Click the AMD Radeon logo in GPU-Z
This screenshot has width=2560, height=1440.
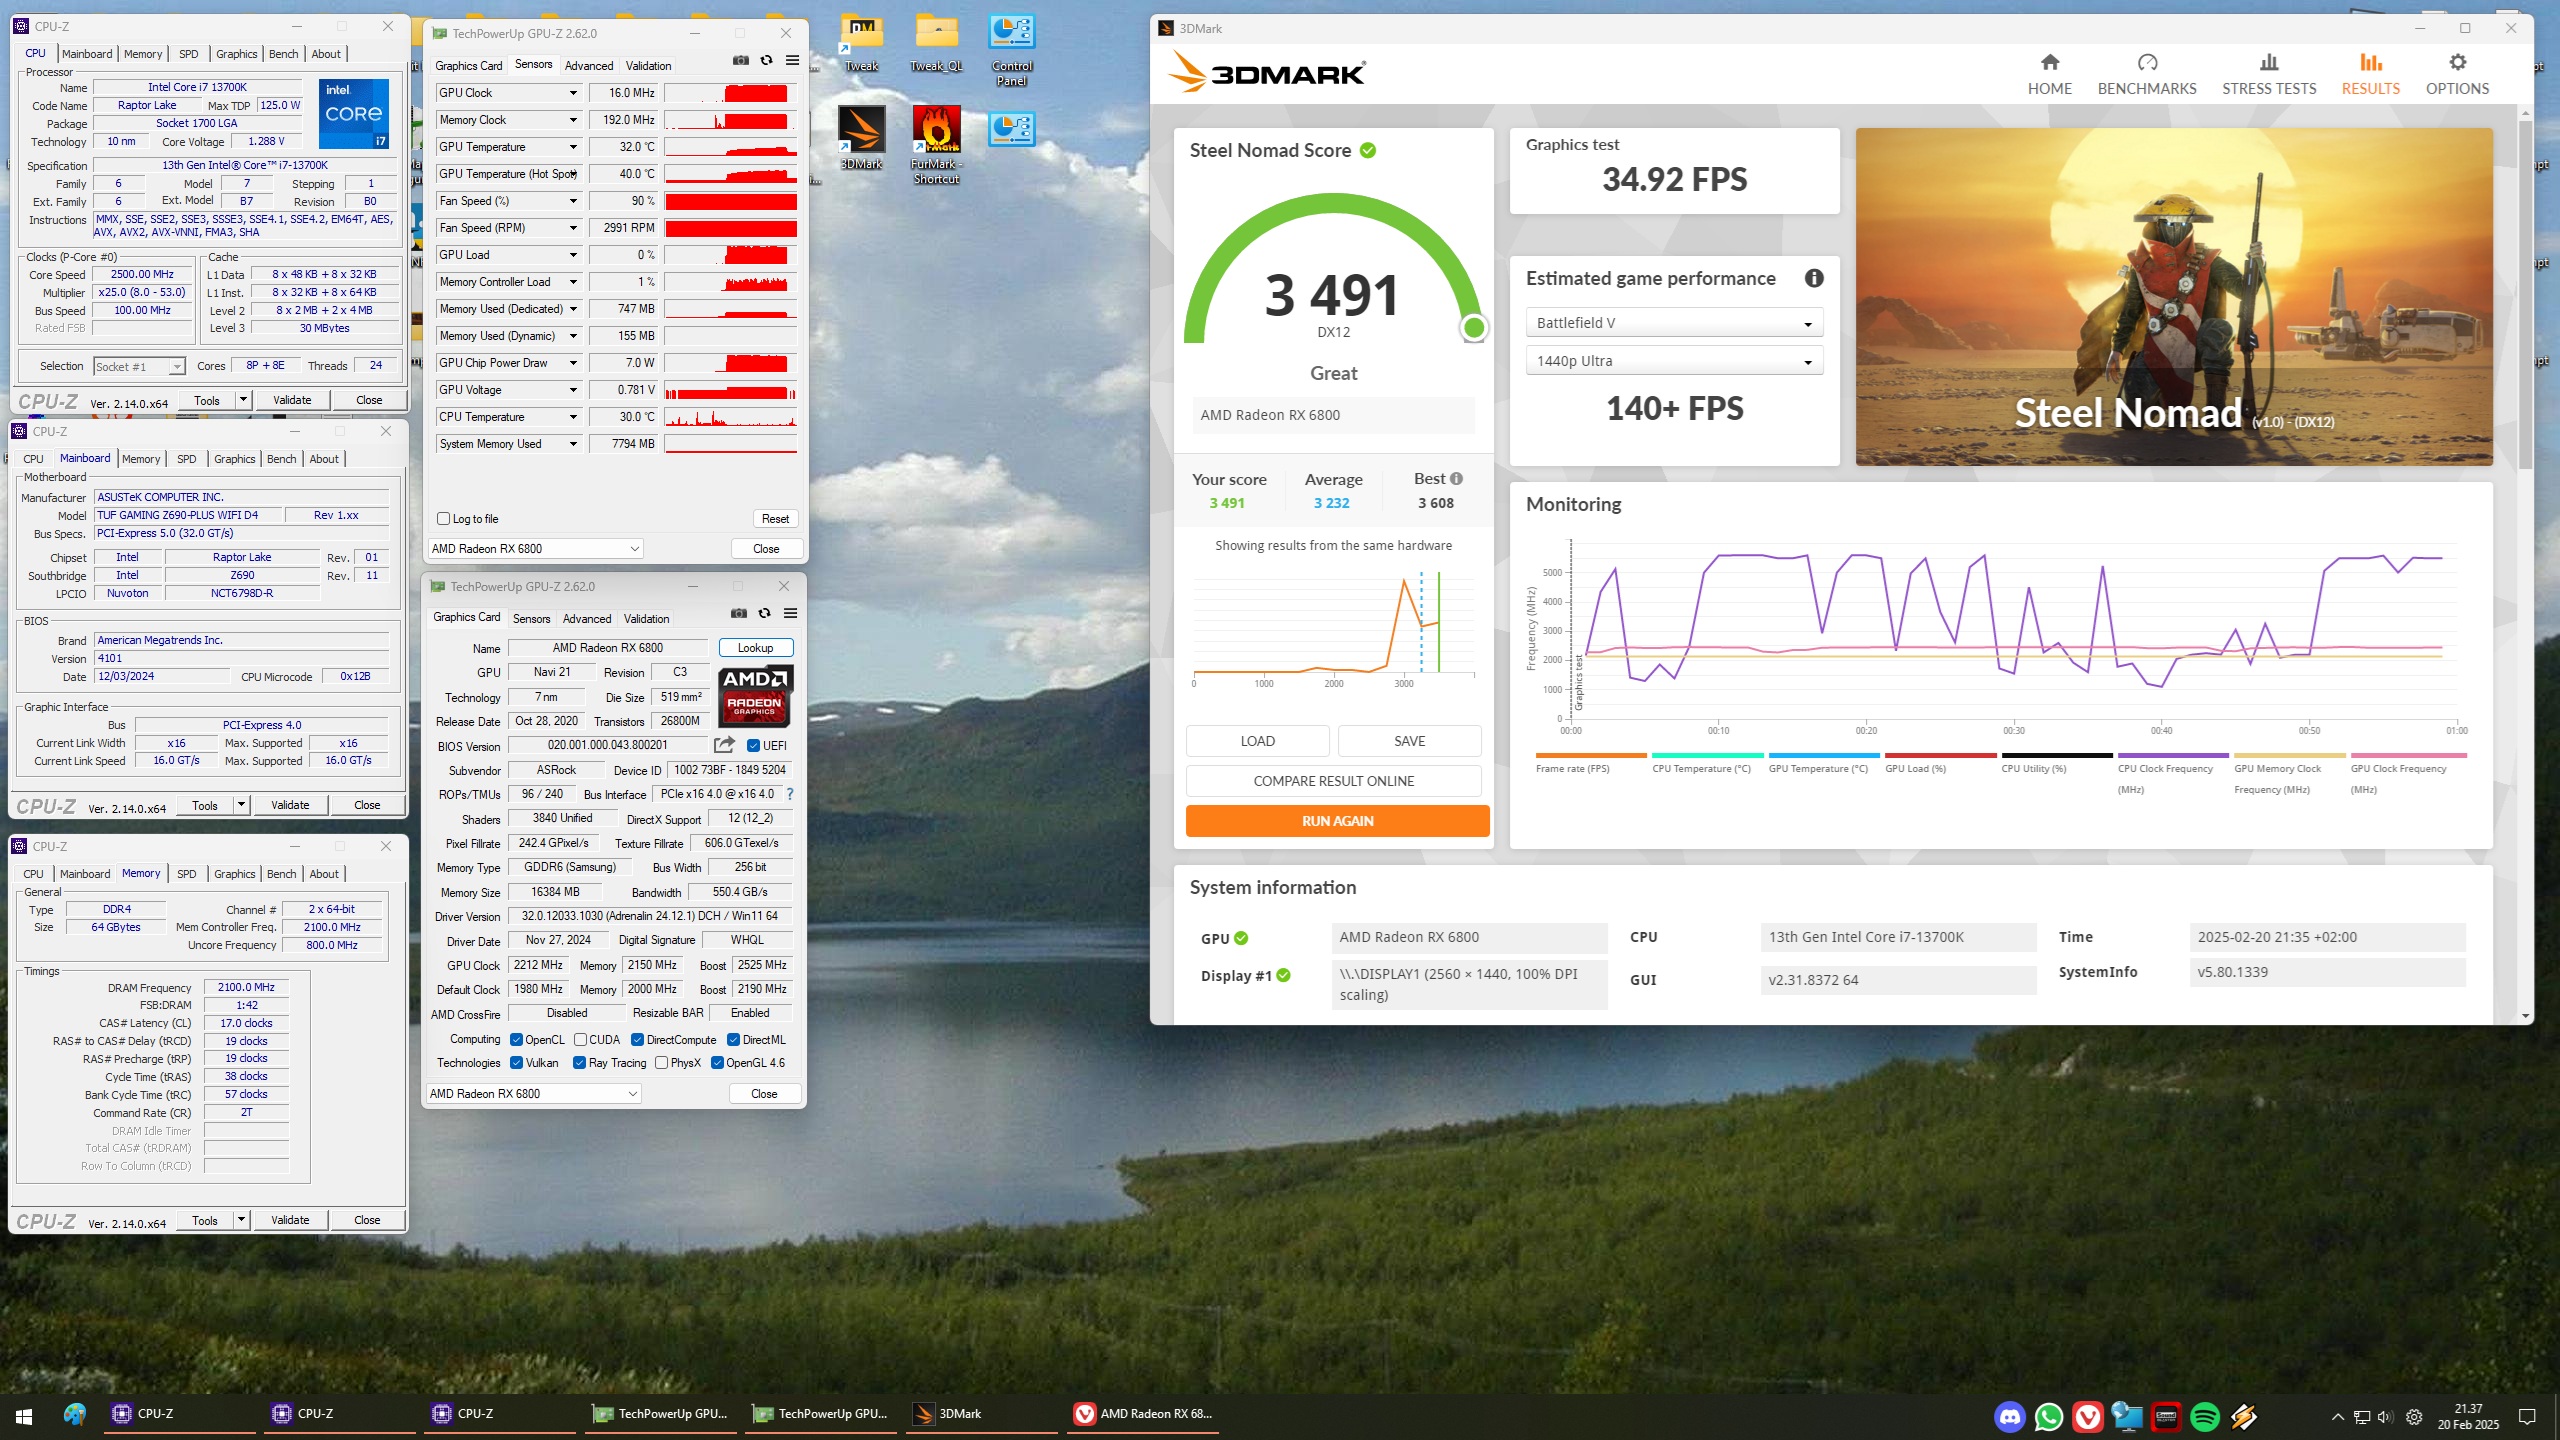pos(755,695)
